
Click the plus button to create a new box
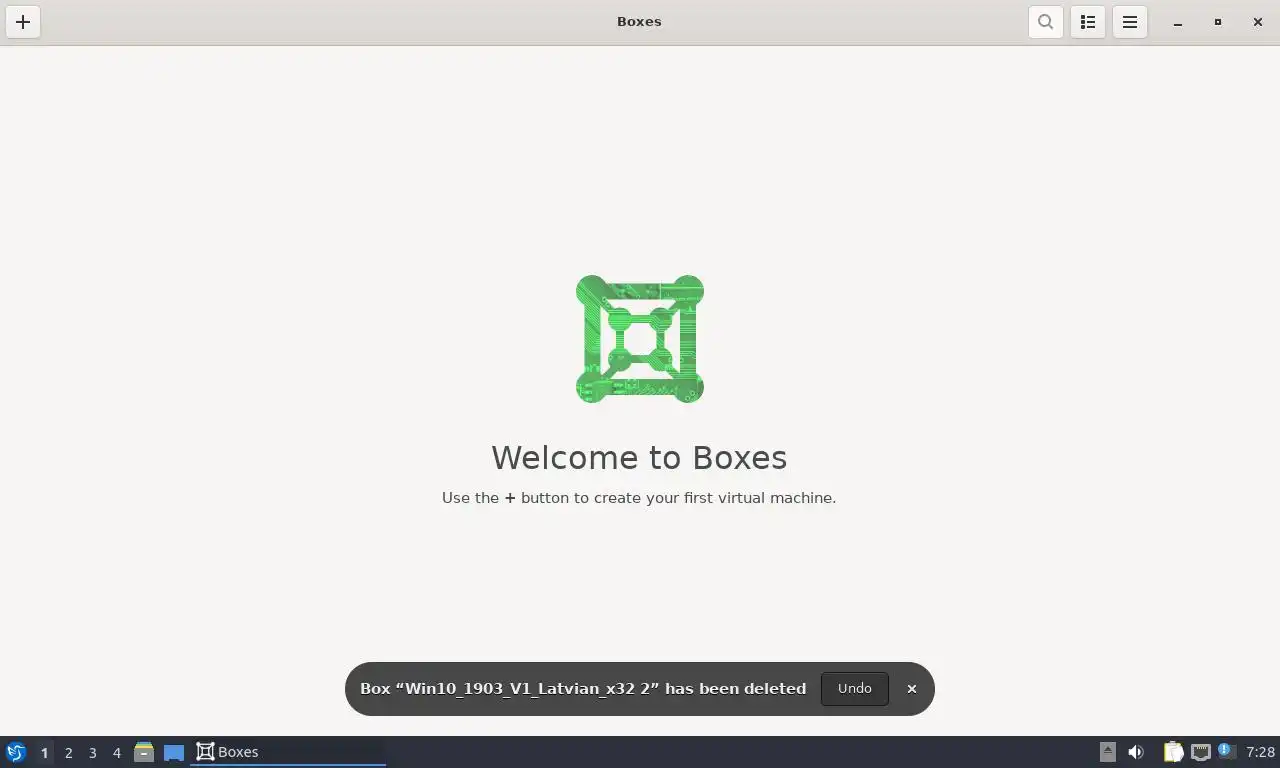coord(23,22)
